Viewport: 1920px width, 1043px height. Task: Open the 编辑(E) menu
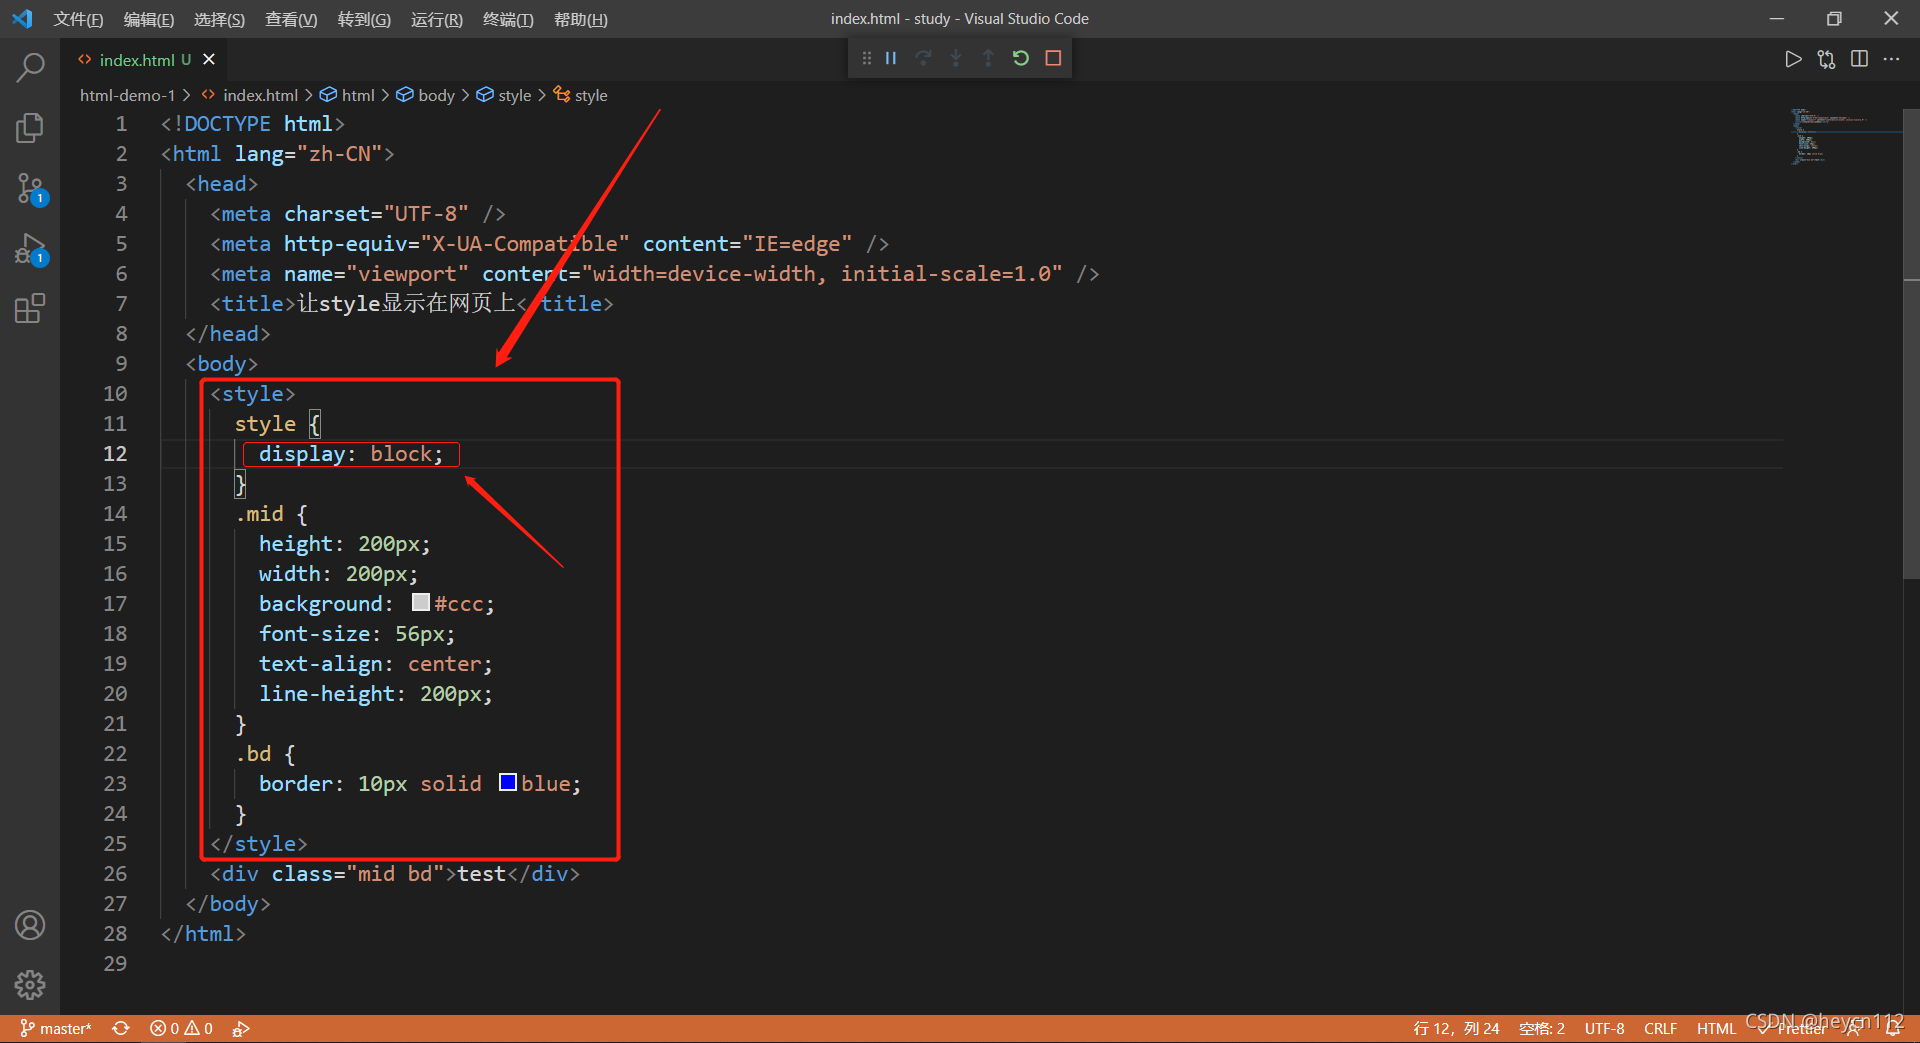[x=149, y=19]
